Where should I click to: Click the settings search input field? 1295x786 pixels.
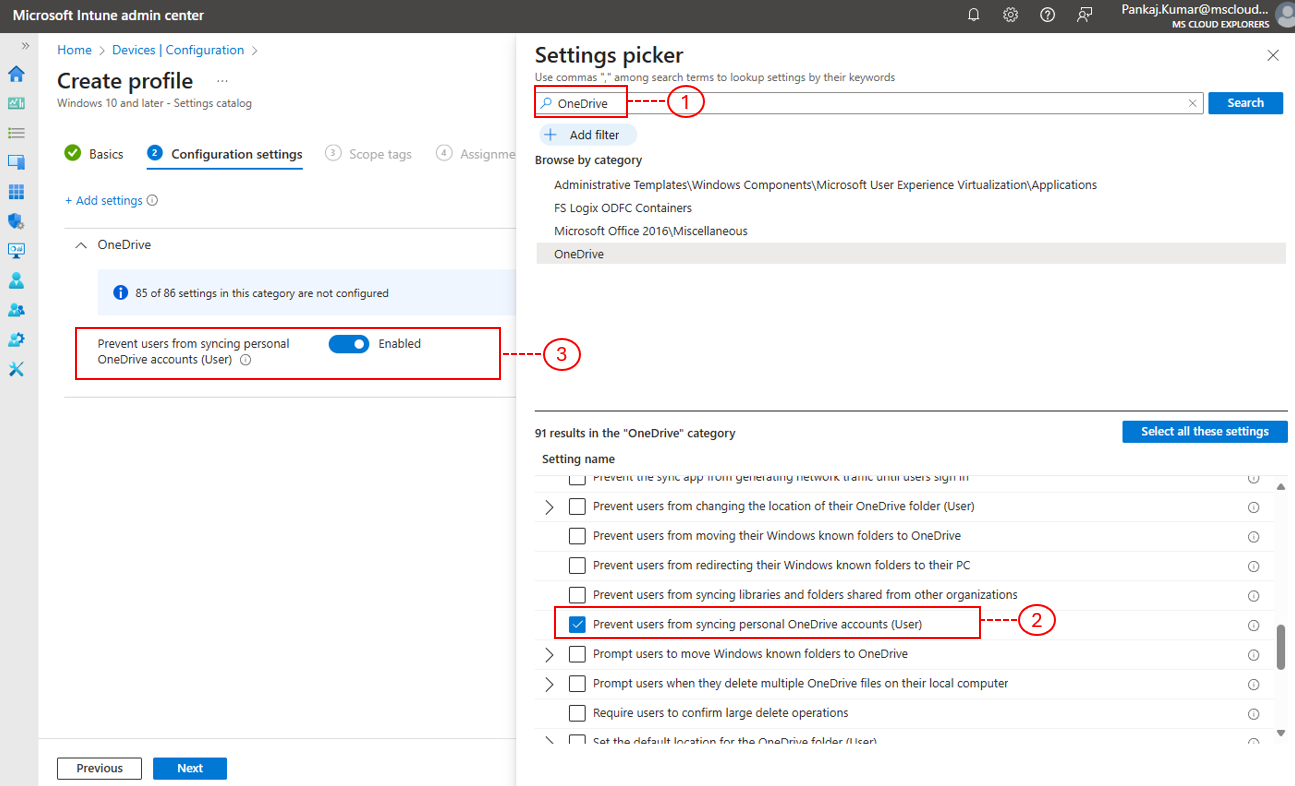[x=869, y=103]
